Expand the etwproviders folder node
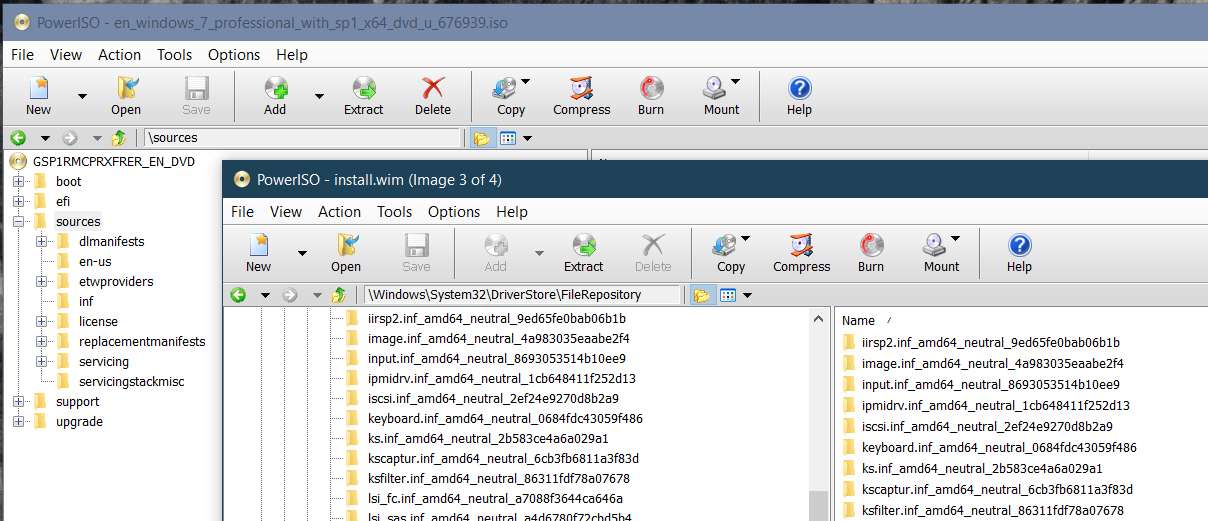The width and height of the screenshot is (1208, 521). [x=41, y=282]
